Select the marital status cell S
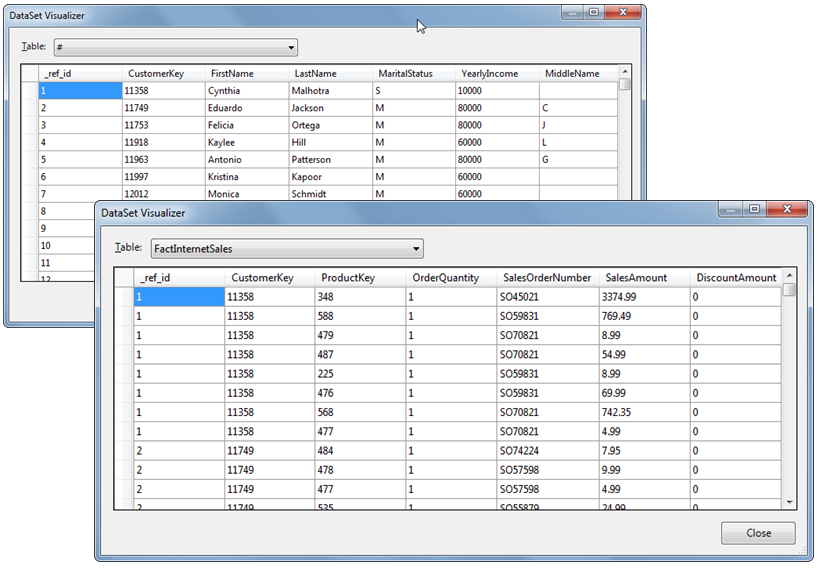Viewport: 821px width, 569px height. pos(414,91)
